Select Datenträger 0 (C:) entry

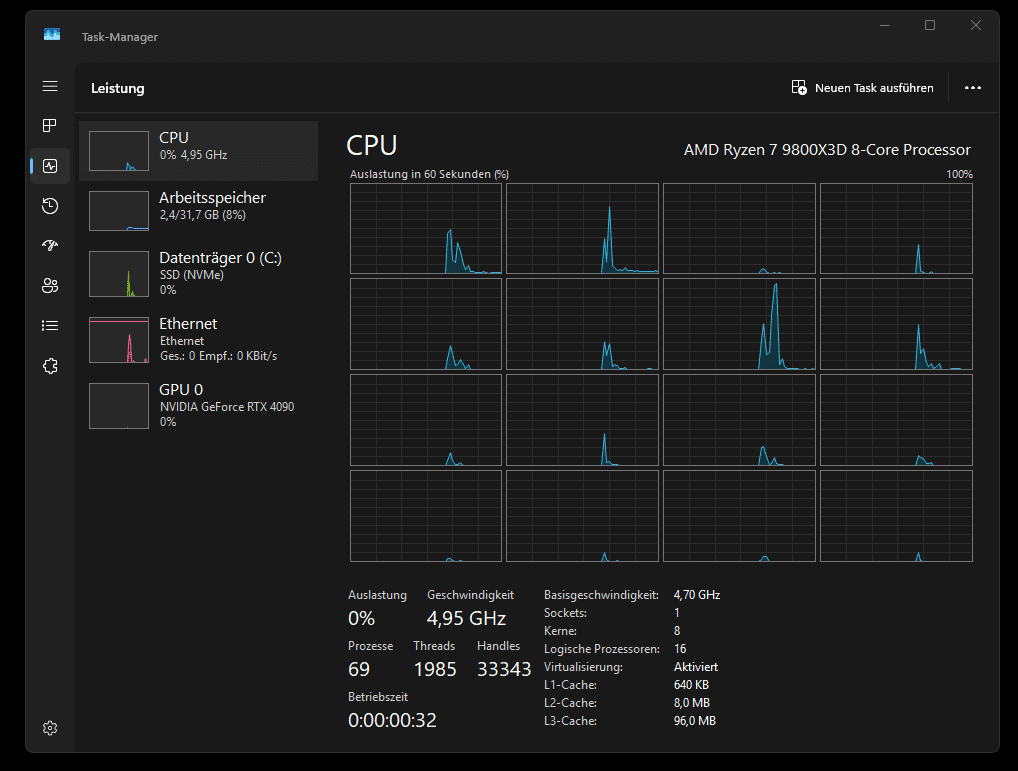[199, 273]
